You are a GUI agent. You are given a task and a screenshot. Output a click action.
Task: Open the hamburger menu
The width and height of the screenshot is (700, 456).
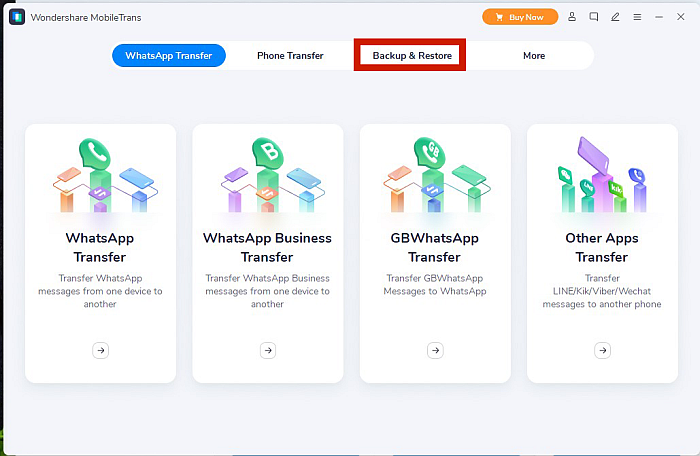[x=637, y=17]
